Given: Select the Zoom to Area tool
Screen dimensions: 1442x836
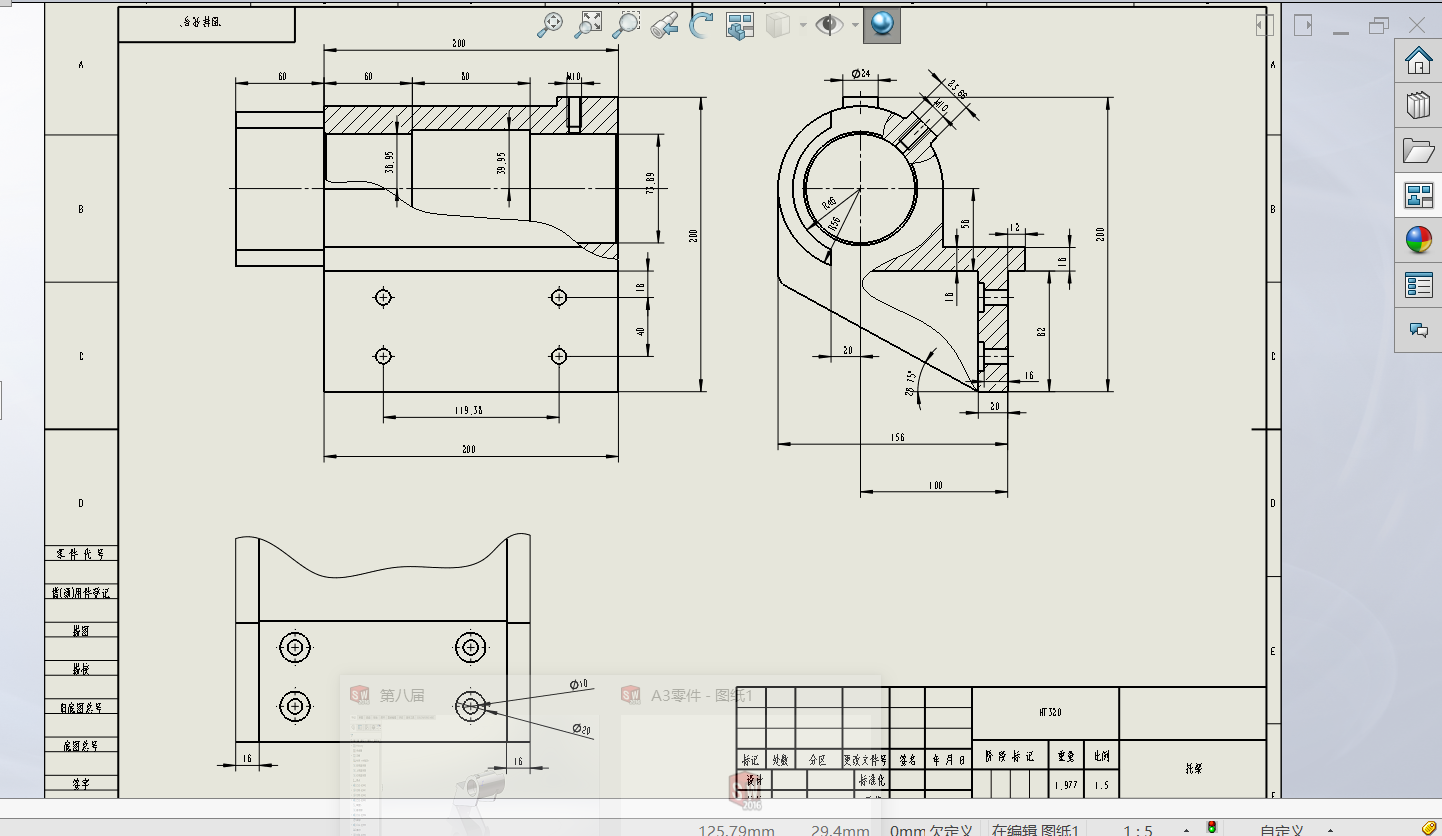Looking at the screenshot, I should click(588, 25).
